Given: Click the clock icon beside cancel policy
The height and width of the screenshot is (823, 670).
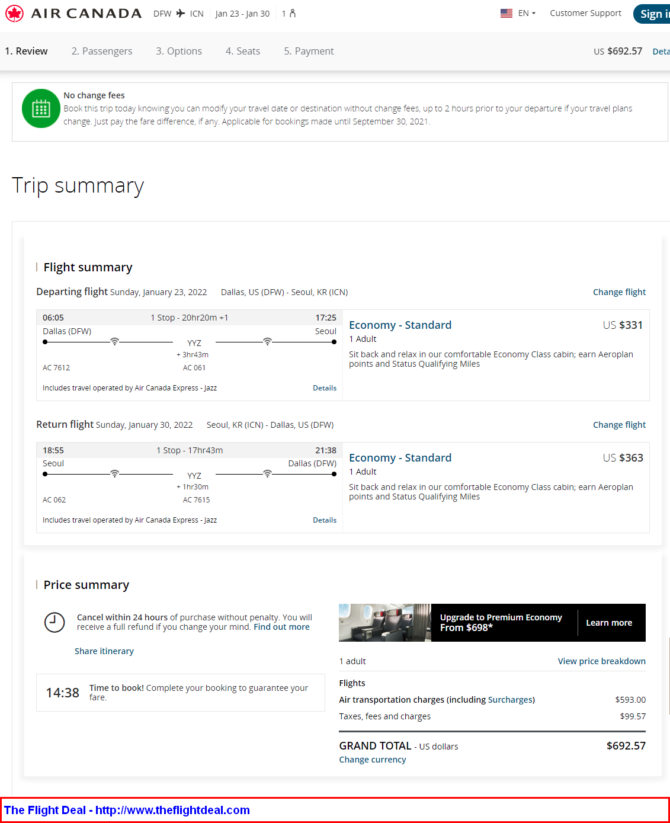Looking at the screenshot, I should [55, 622].
